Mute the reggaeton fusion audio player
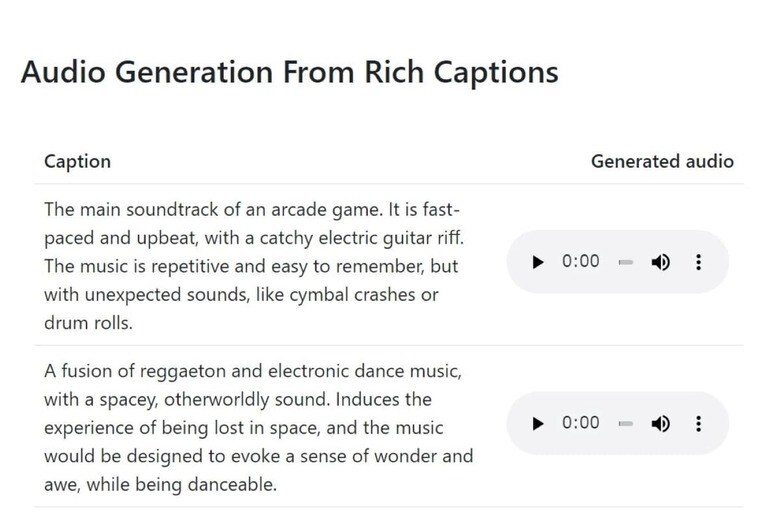 [x=660, y=423]
